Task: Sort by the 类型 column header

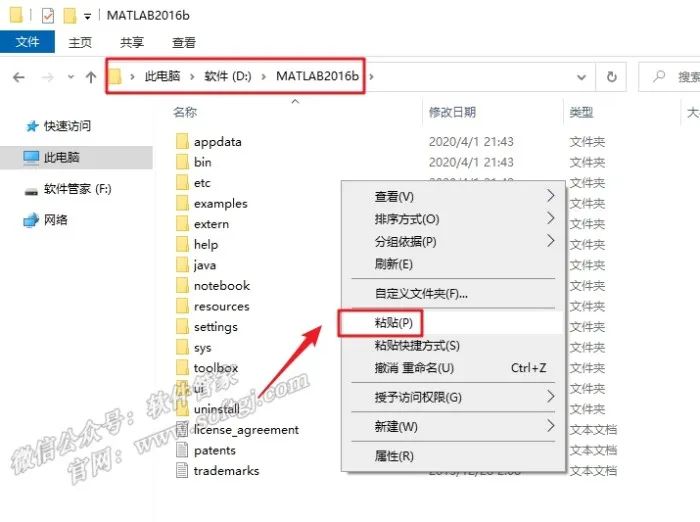Action: coord(581,112)
